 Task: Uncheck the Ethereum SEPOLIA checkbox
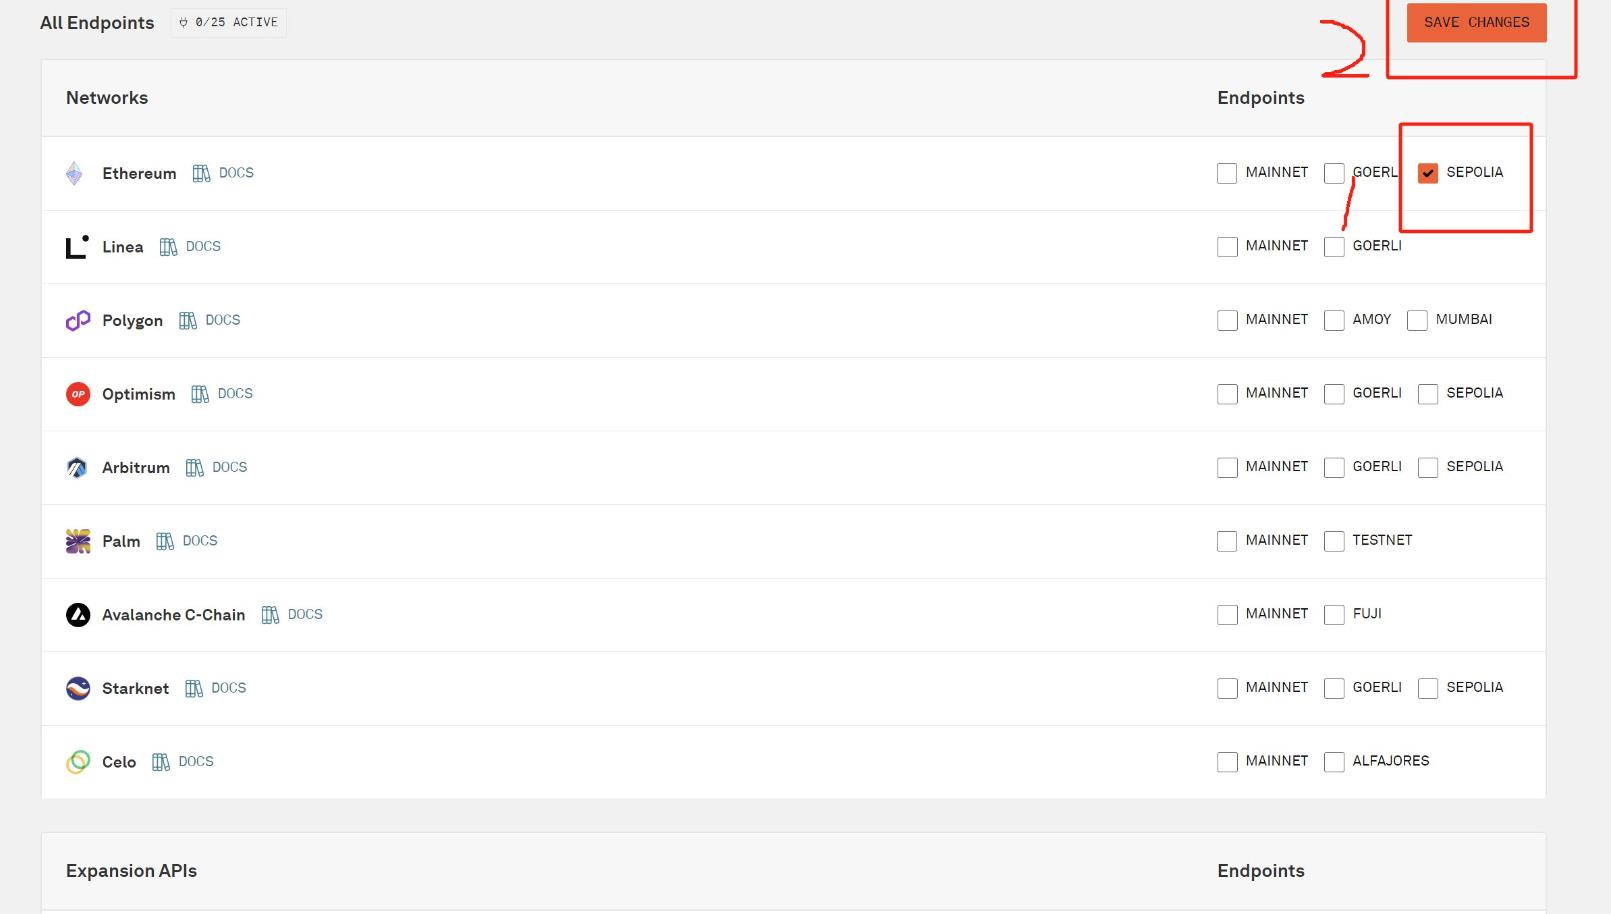[x=1428, y=173]
